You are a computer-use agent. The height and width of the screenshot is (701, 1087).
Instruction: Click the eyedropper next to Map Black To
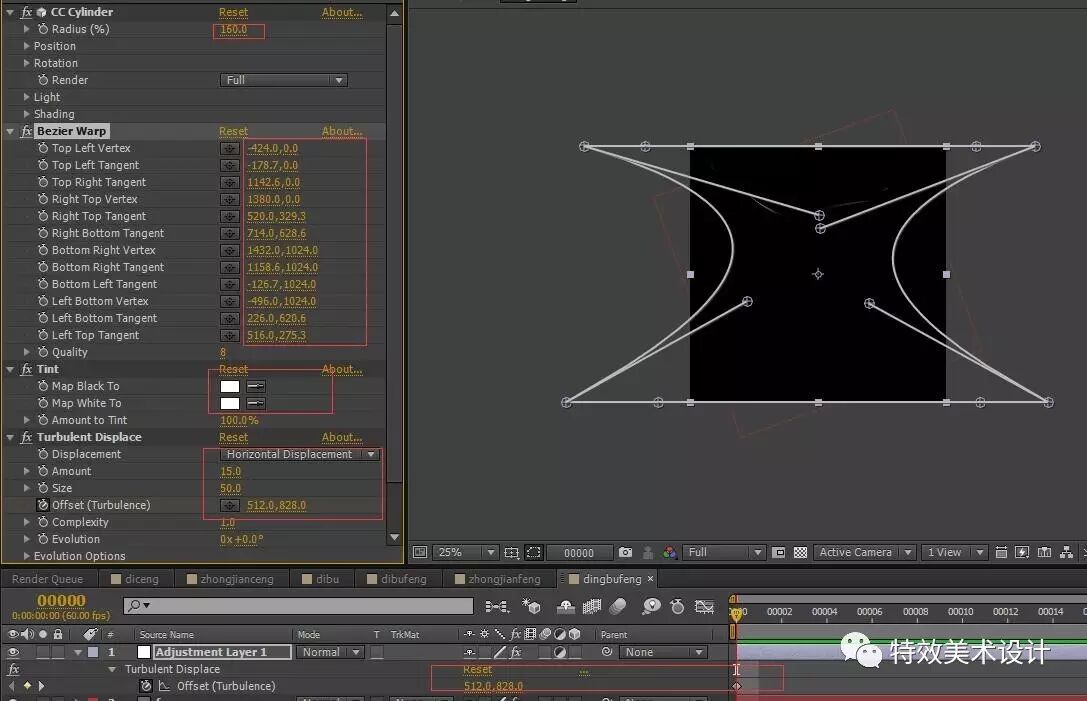[256, 386]
